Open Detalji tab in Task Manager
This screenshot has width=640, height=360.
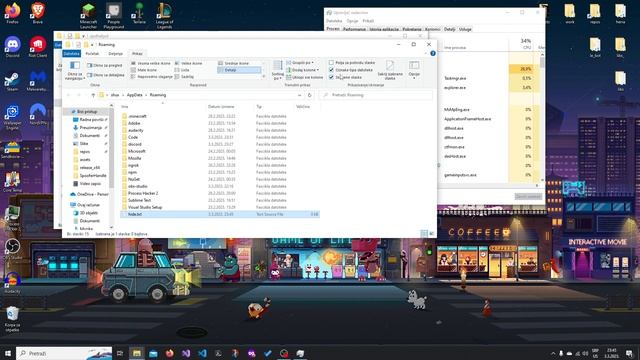[x=449, y=29]
